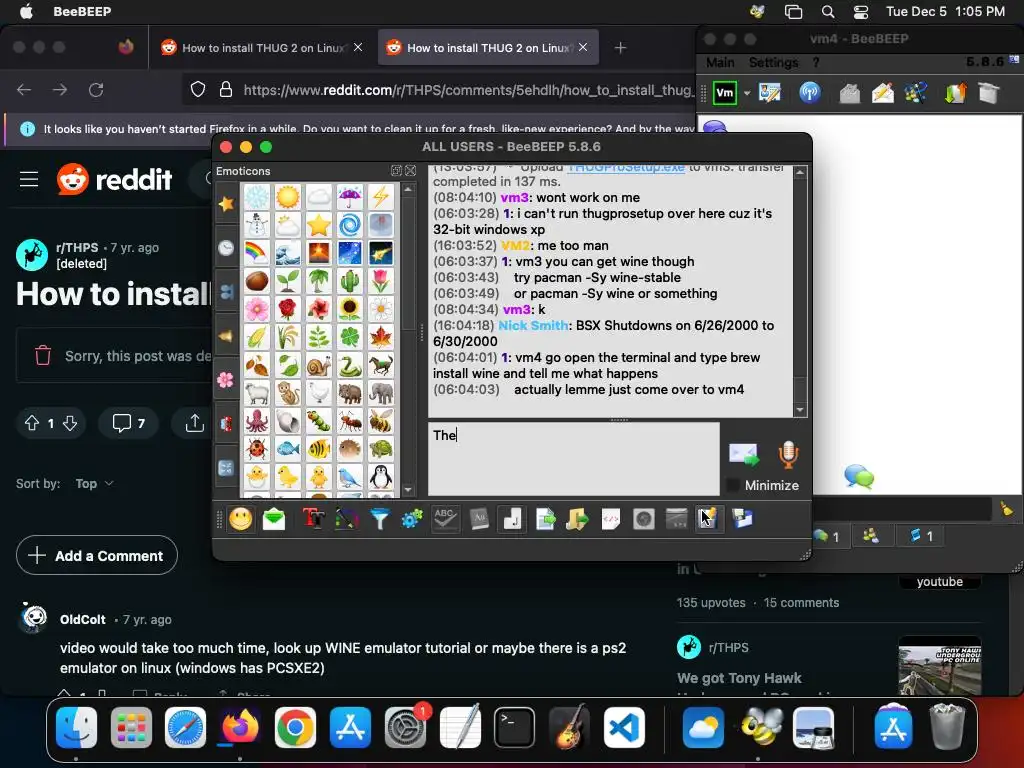Open the chat settings gears icon
Viewport: 1024px width, 768px height.
click(412, 519)
